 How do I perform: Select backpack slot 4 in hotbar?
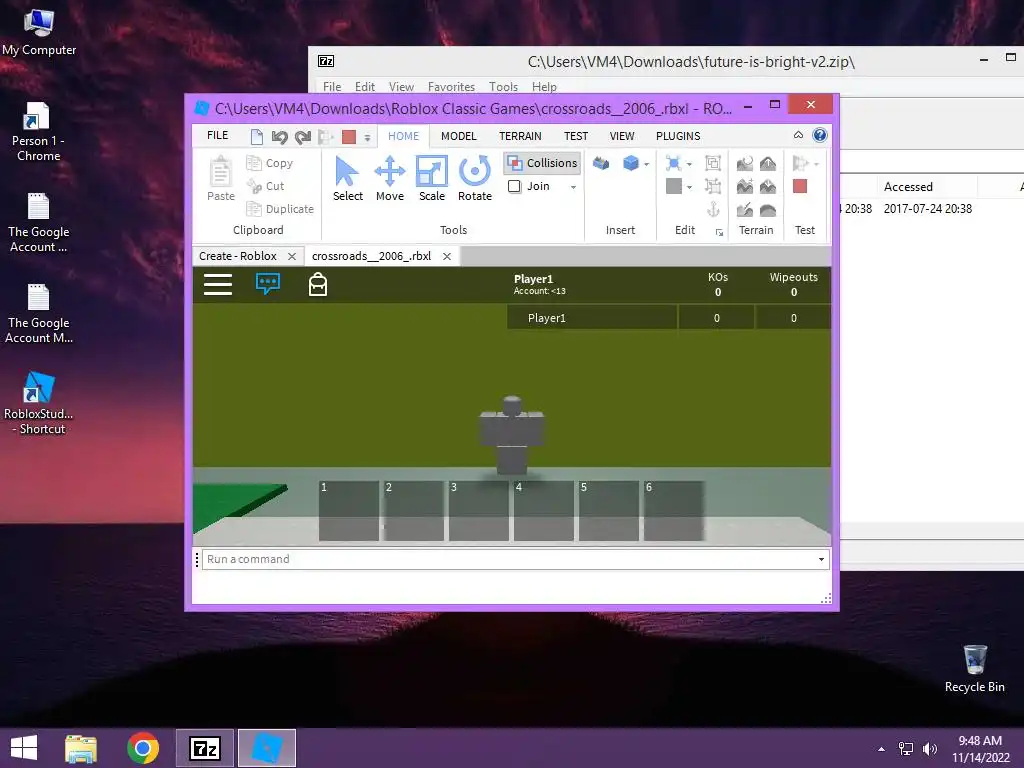(543, 511)
